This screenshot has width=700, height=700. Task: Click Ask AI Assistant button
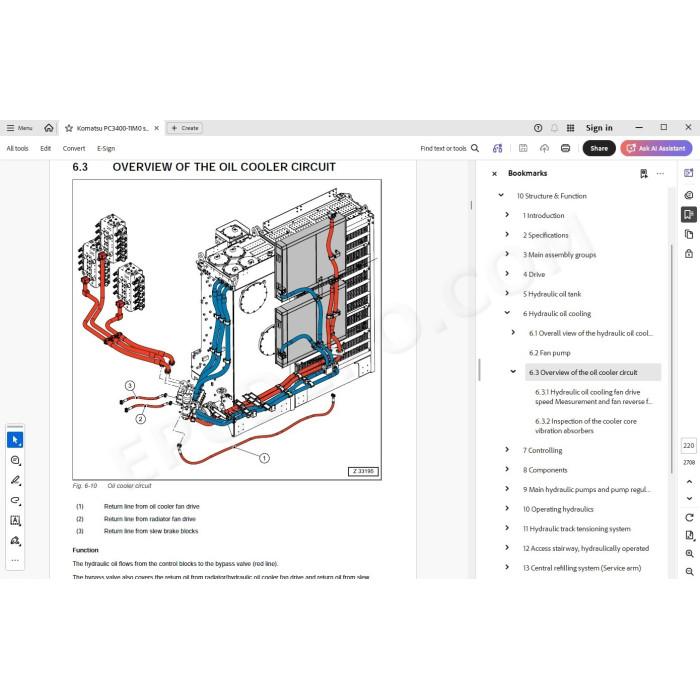[x=656, y=148]
